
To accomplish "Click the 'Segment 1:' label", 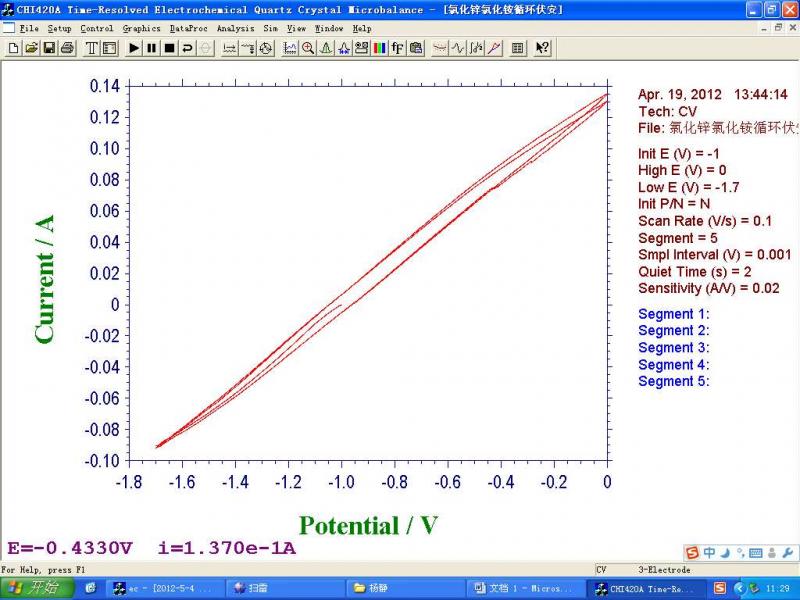I will tap(673, 314).
